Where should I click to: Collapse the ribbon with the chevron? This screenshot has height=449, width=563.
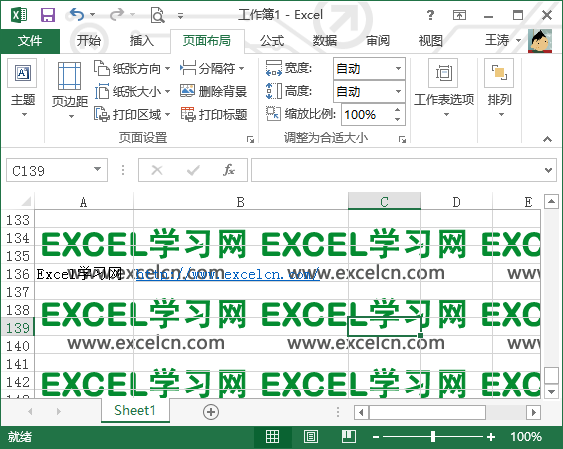[x=547, y=139]
